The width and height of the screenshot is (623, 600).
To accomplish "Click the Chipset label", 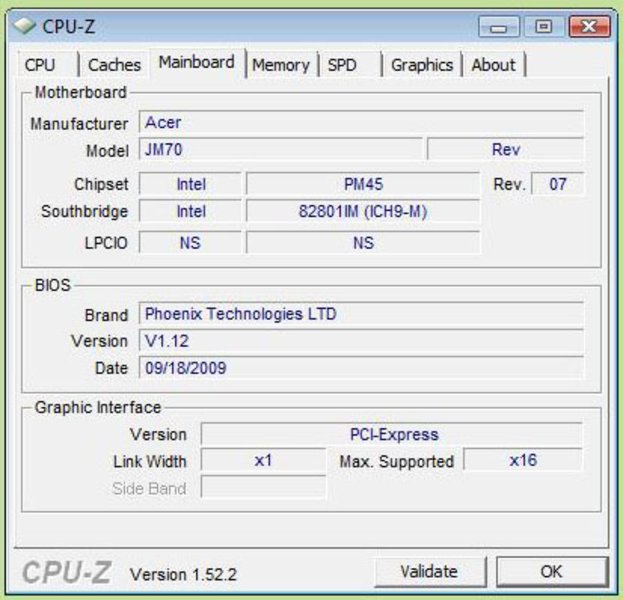I will tap(101, 184).
